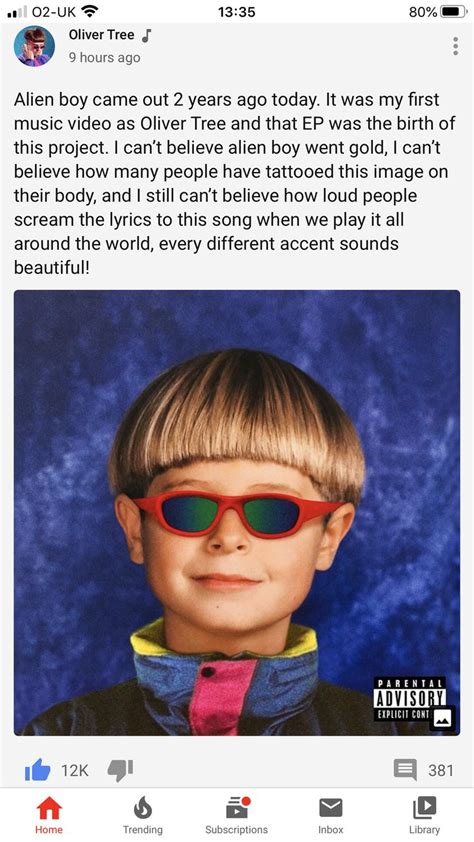Open the Alien Boy cover image
Viewport: 474px width, 842px height.
[x=237, y=513]
